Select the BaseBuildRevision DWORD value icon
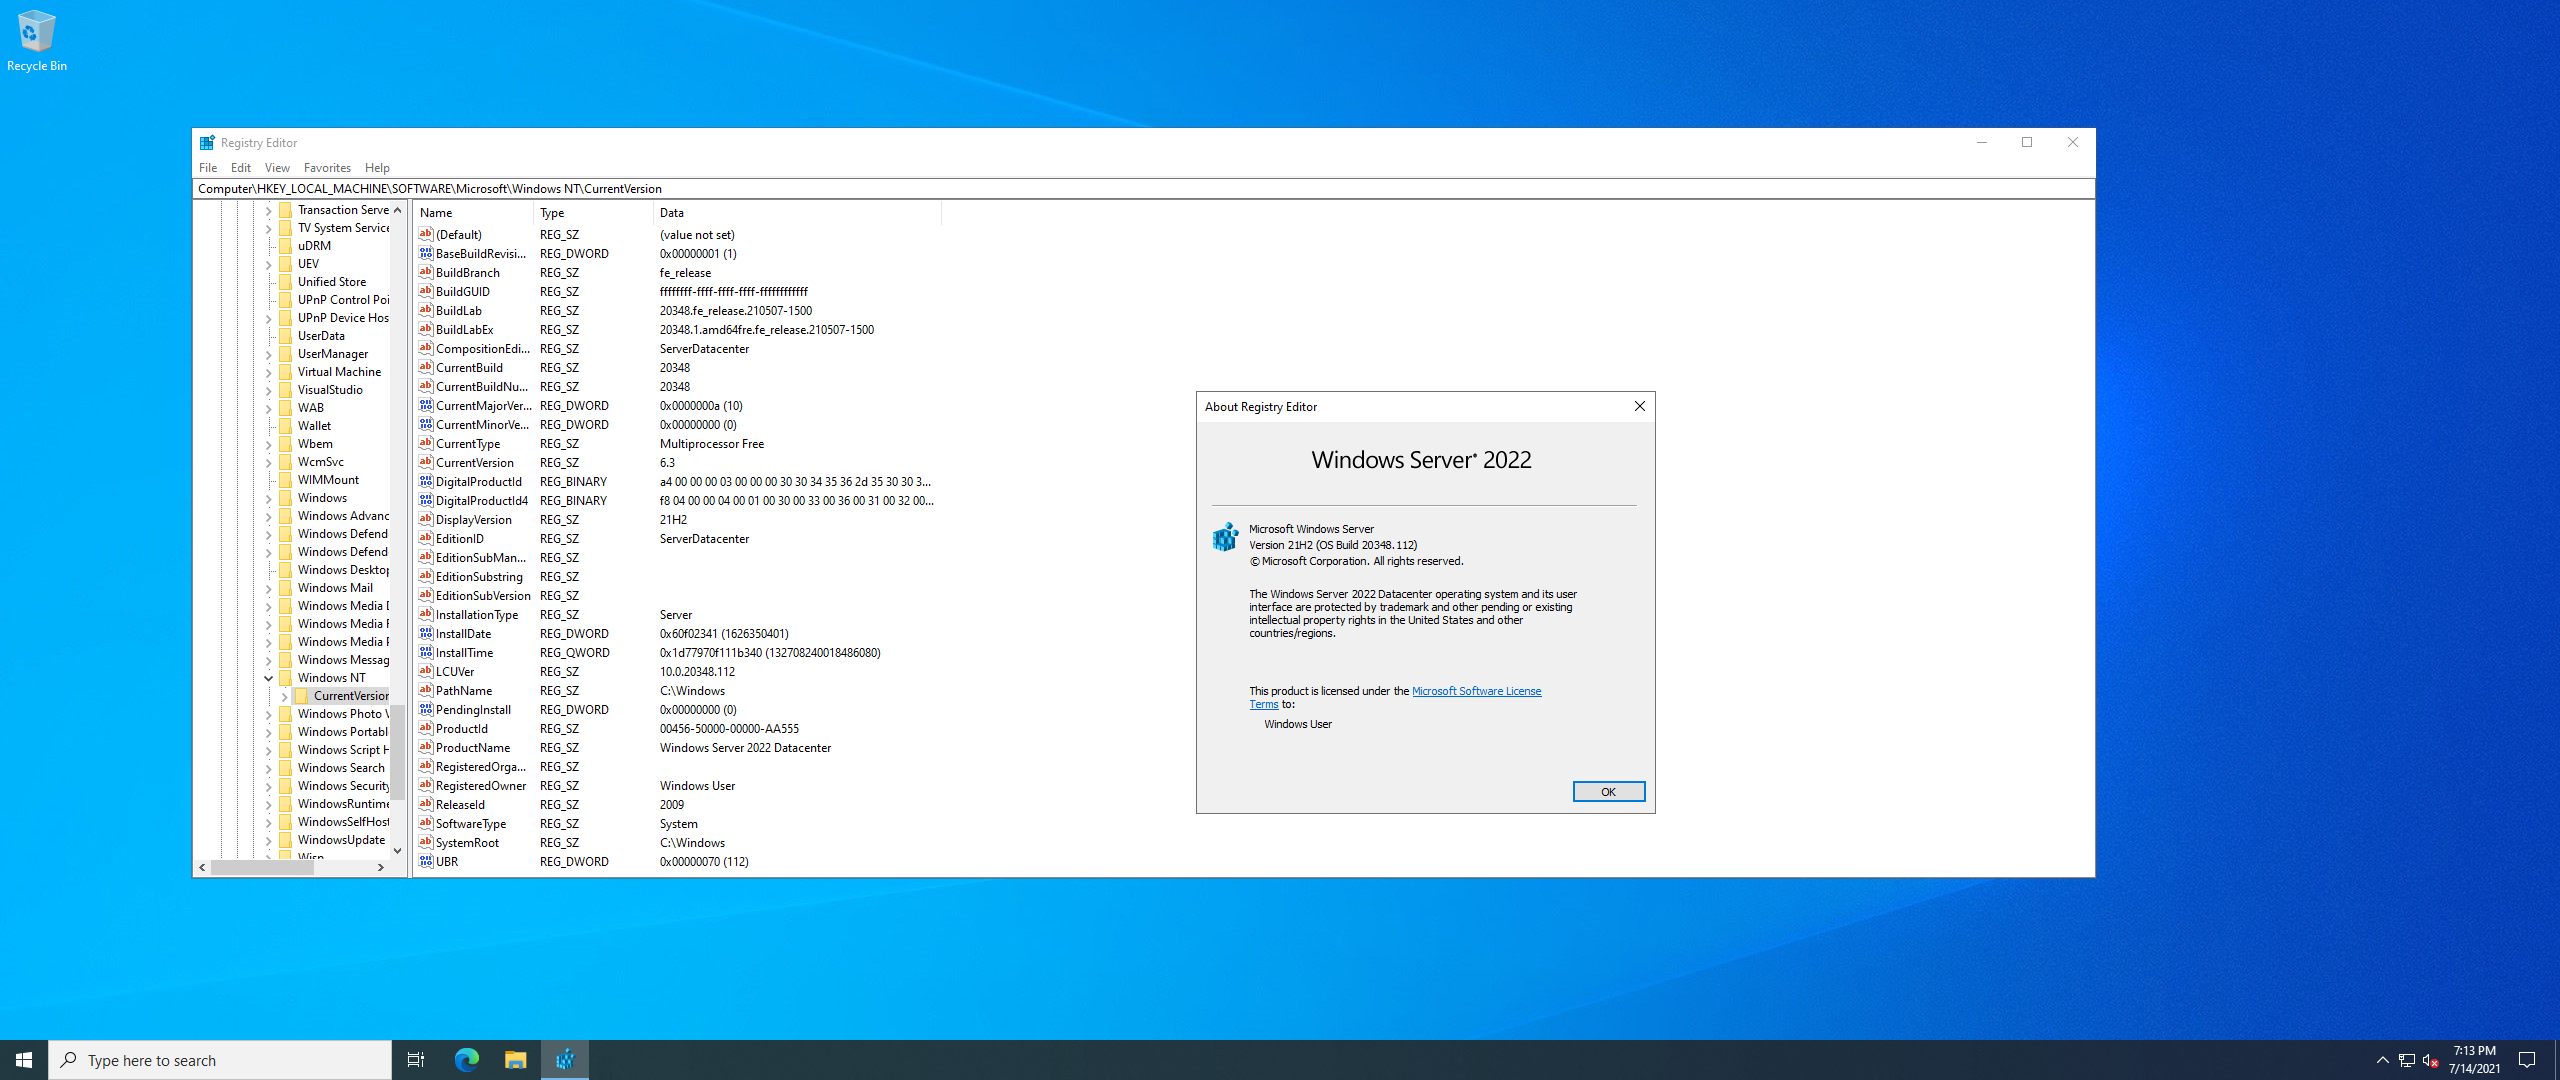This screenshot has width=2560, height=1080. (426, 253)
